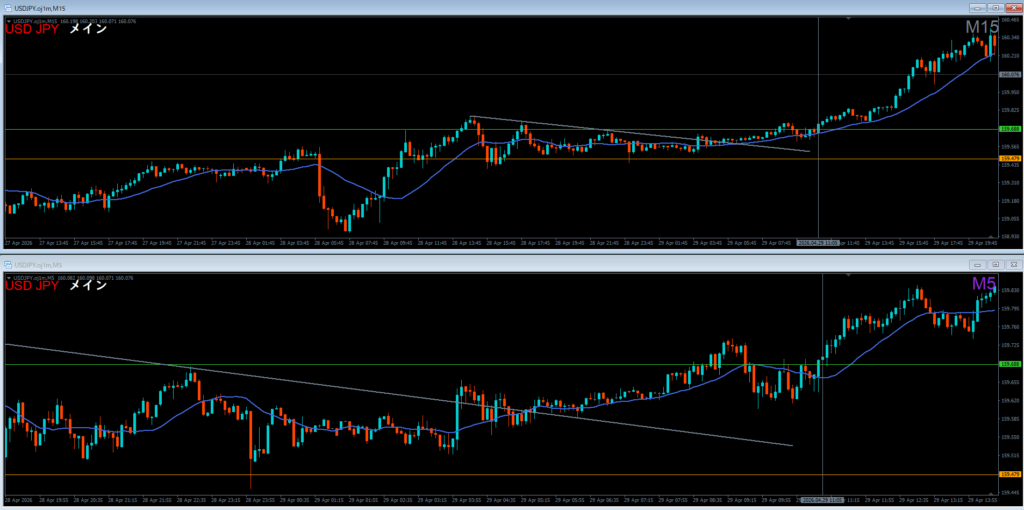The height and width of the screenshot is (510, 1024).
Task: Click the メイン label in the M15 chart
Action: pyautogui.click(x=88, y=29)
